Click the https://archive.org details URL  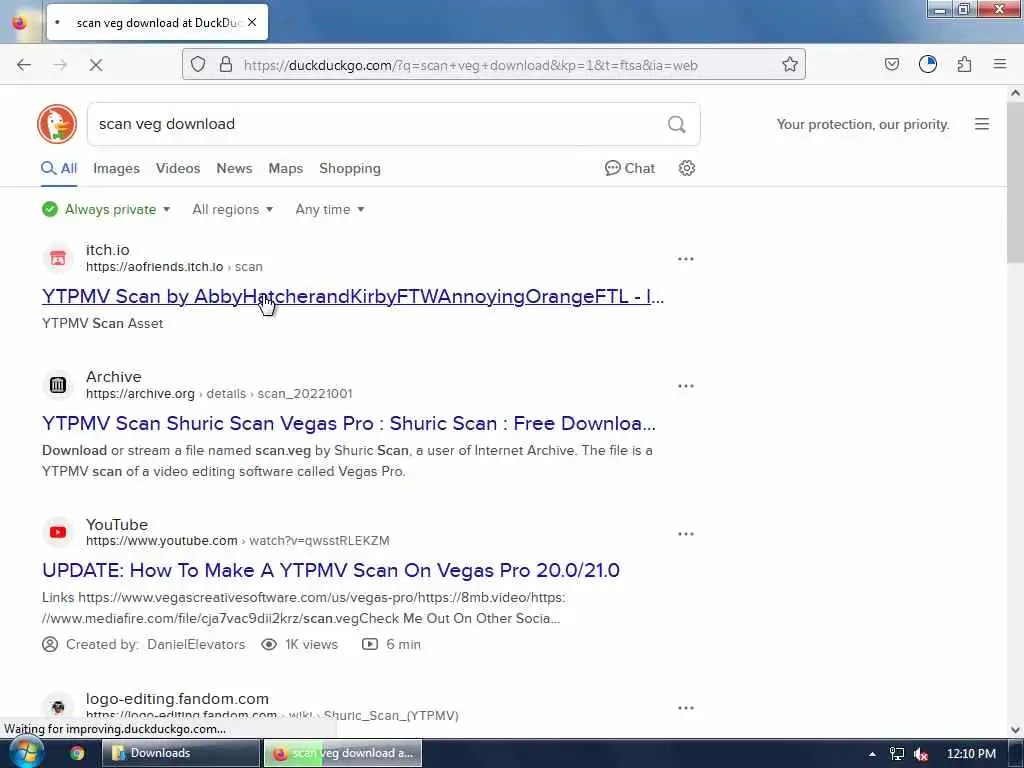coord(219,393)
